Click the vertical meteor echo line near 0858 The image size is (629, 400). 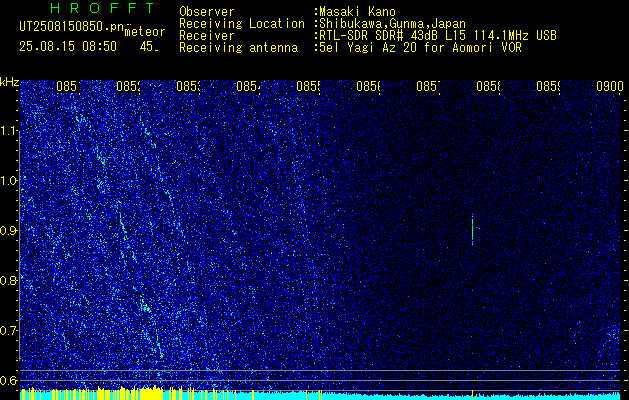tap(472, 229)
